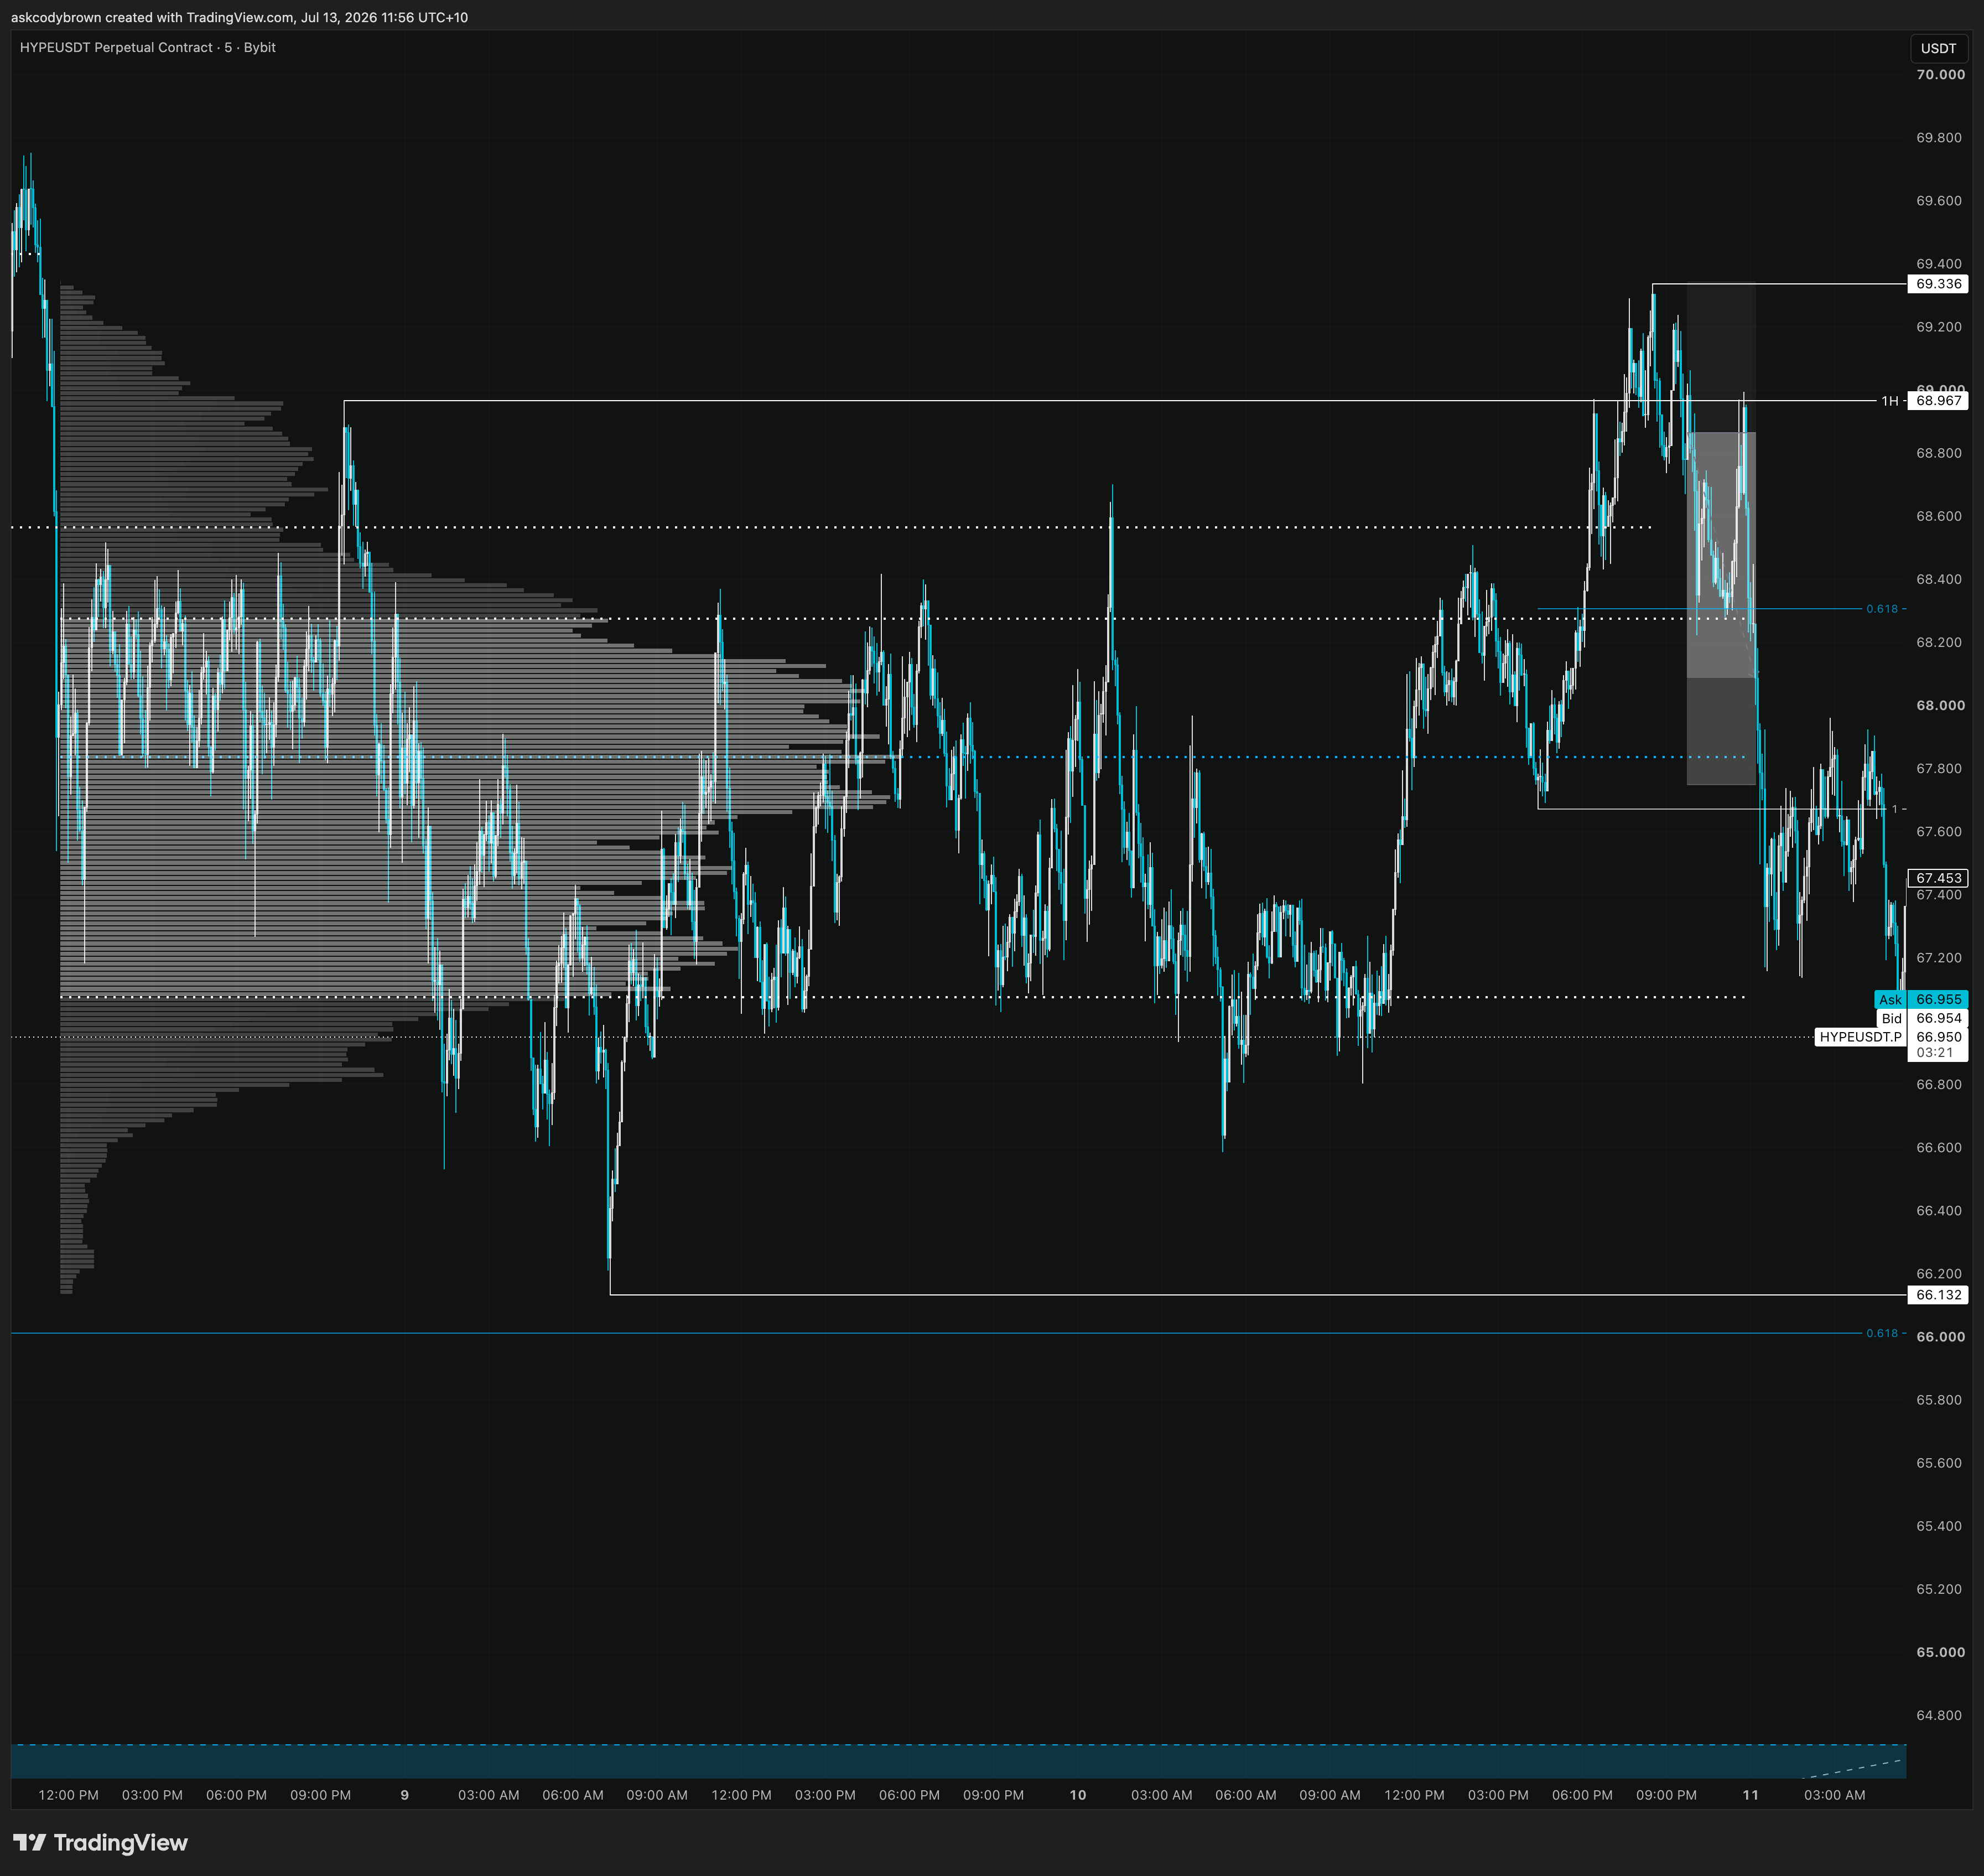This screenshot has width=1984, height=1876.
Task: Click the 67.200 price axis tick
Action: pos(1939,958)
